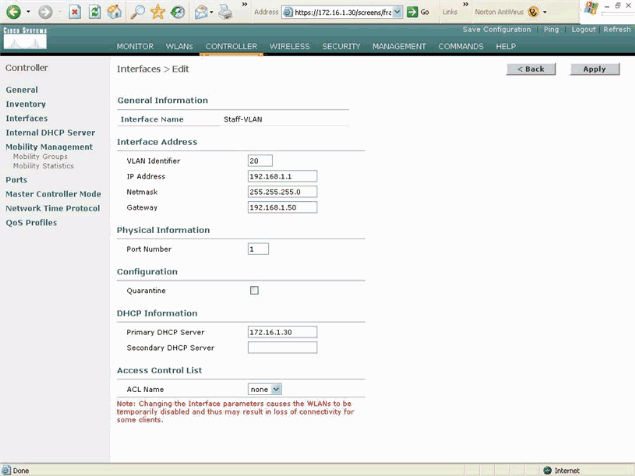Open the Search magnifier icon
The width and height of the screenshot is (635, 476).
pyautogui.click(x=137, y=12)
